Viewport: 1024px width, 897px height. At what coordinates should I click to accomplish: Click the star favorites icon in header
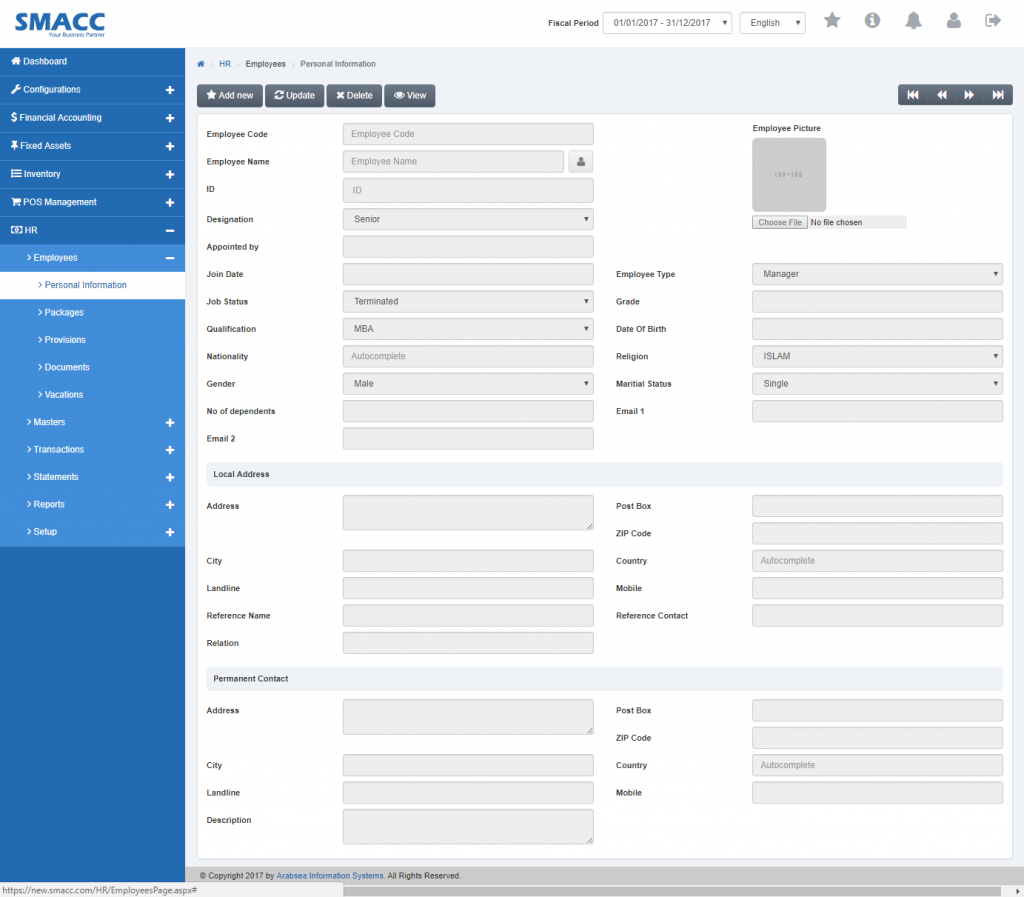point(832,20)
